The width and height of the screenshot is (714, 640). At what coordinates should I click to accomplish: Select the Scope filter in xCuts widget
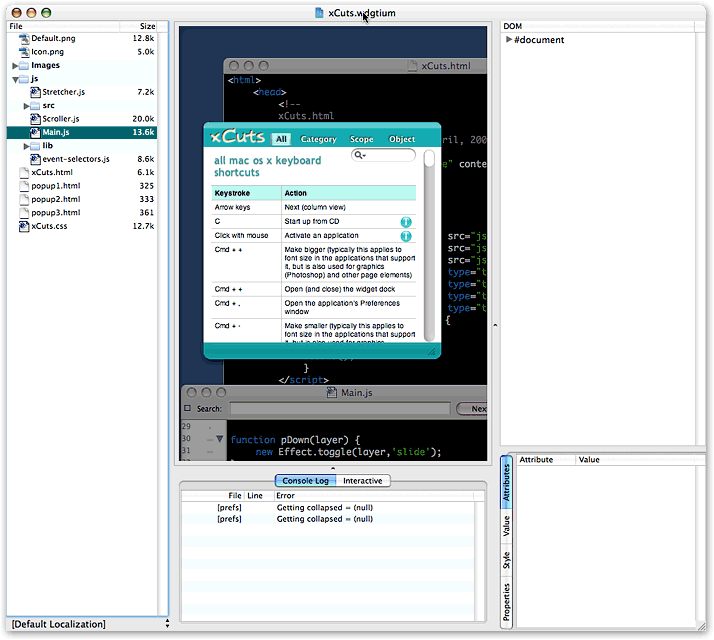pos(362,139)
